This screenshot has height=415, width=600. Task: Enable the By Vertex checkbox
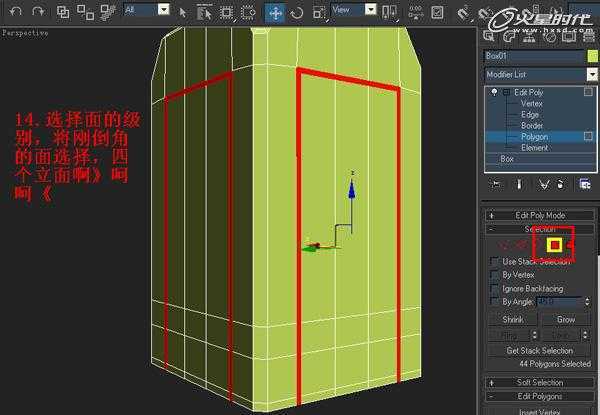coord(494,275)
